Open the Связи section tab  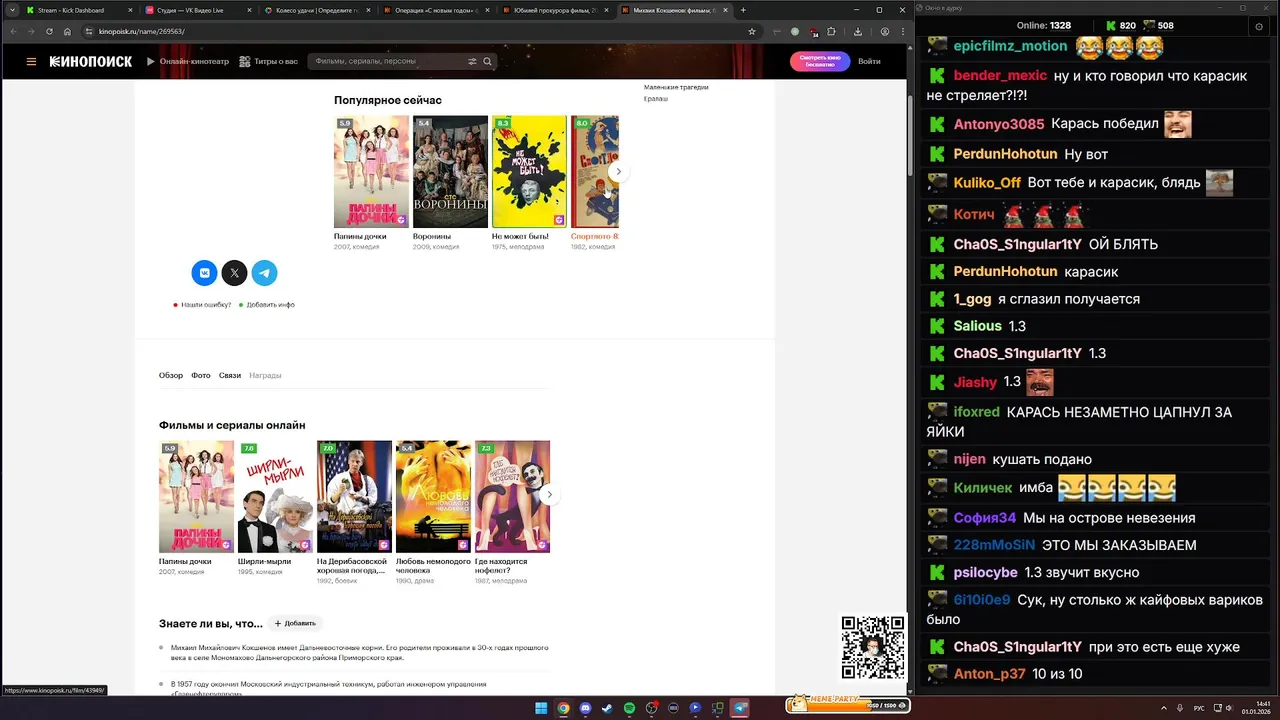pyautogui.click(x=230, y=375)
